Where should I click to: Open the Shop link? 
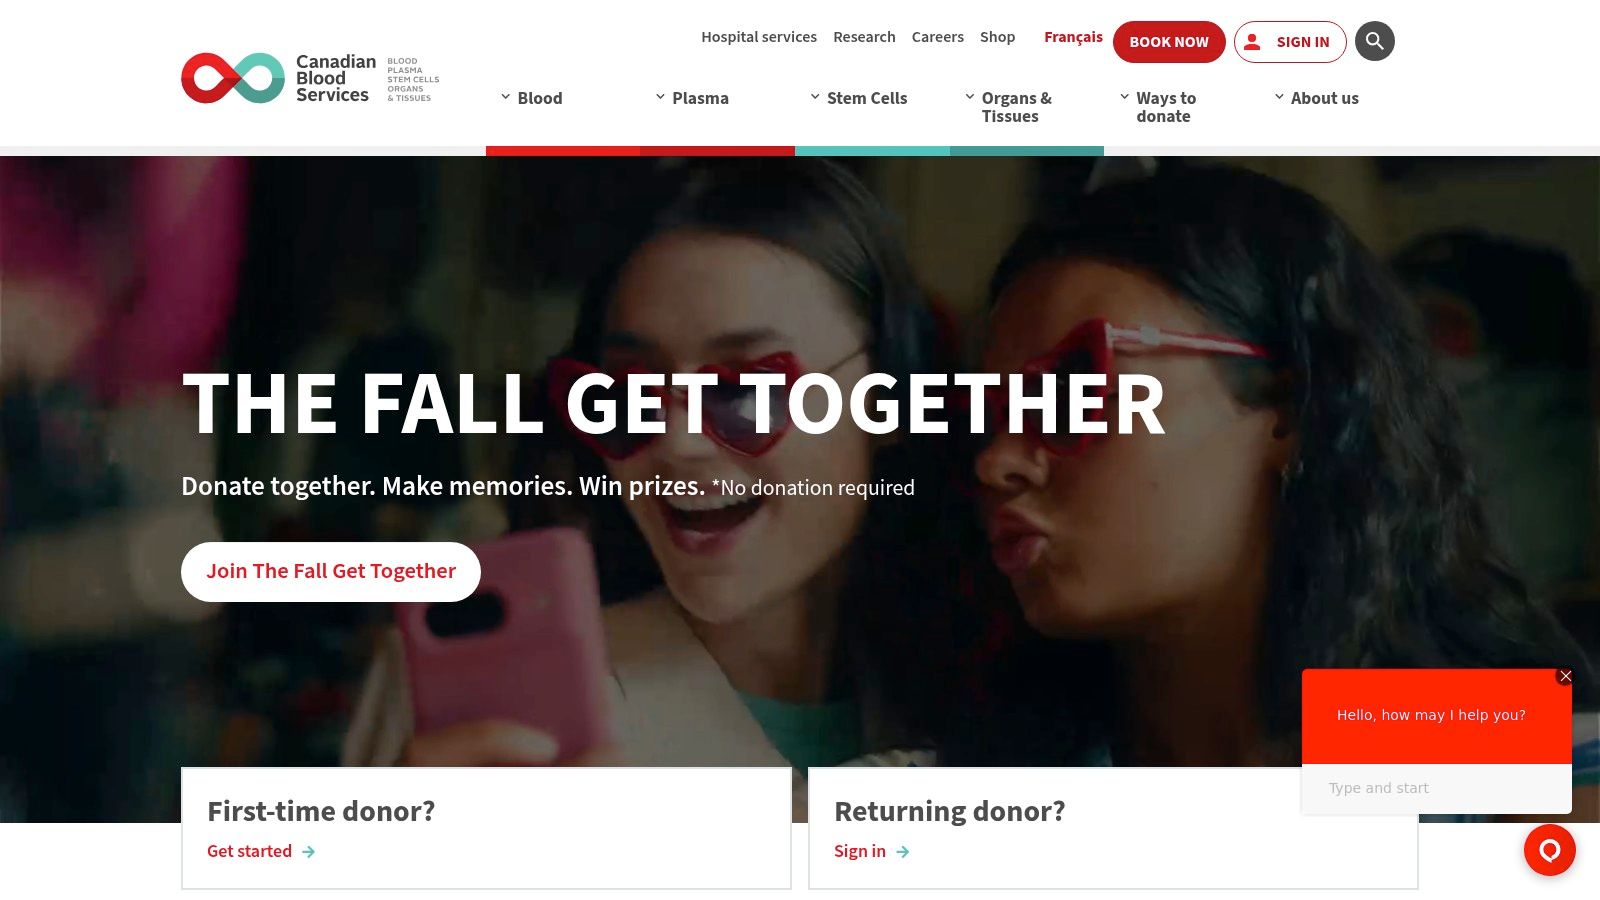(997, 37)
